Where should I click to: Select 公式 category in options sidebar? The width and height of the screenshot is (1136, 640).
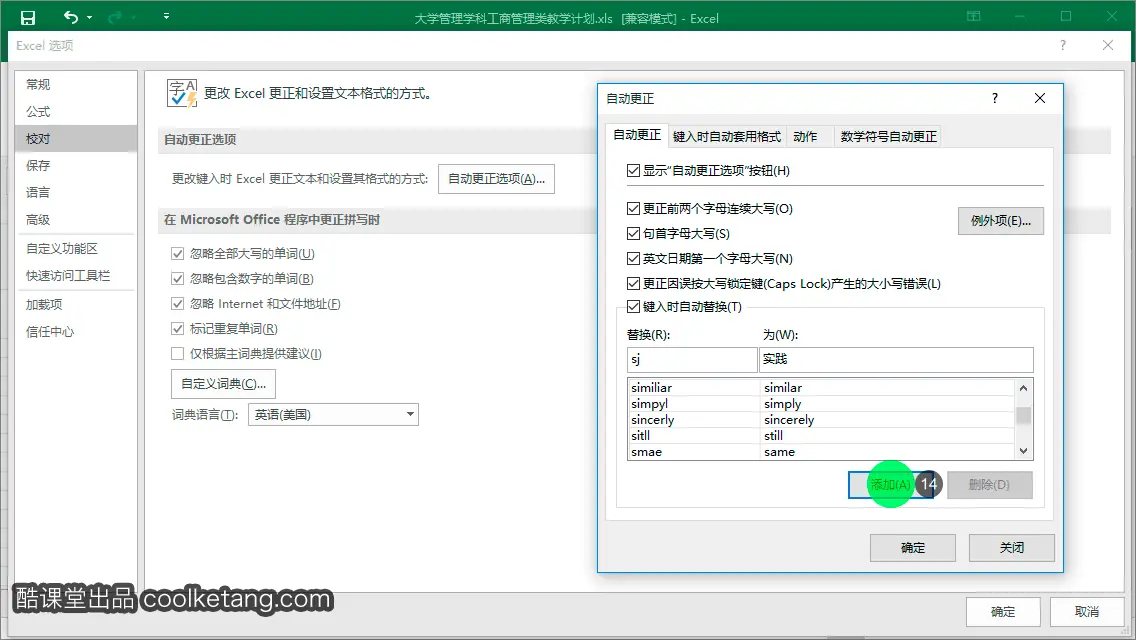pos(76,112)
